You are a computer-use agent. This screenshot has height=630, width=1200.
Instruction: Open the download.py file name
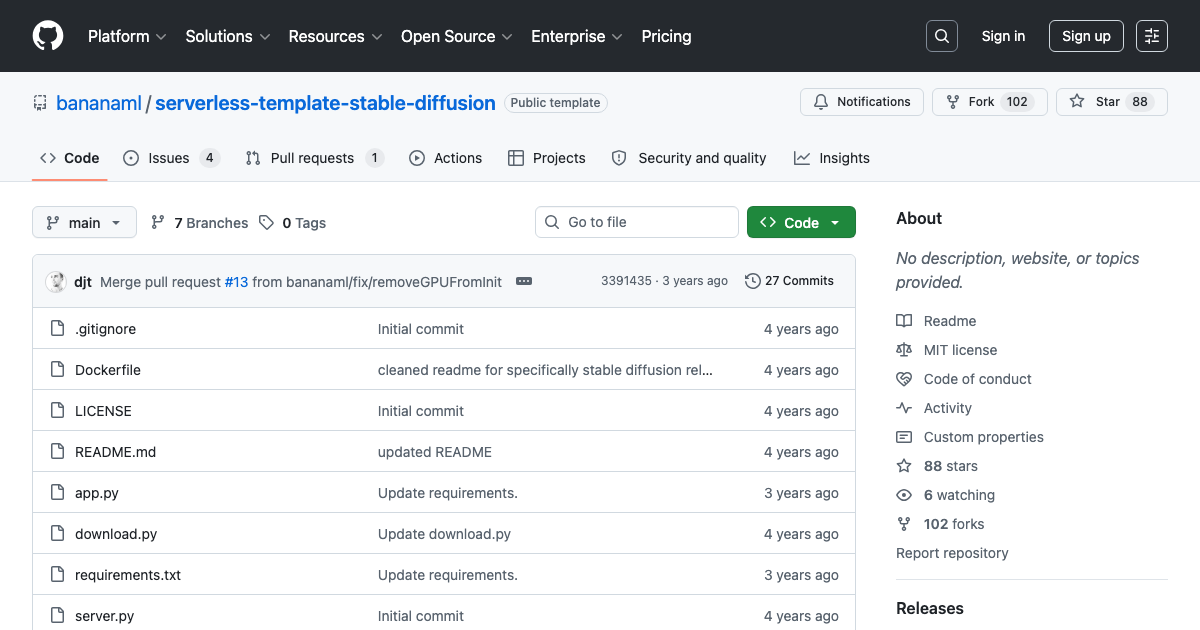click(x=116, y=534)
